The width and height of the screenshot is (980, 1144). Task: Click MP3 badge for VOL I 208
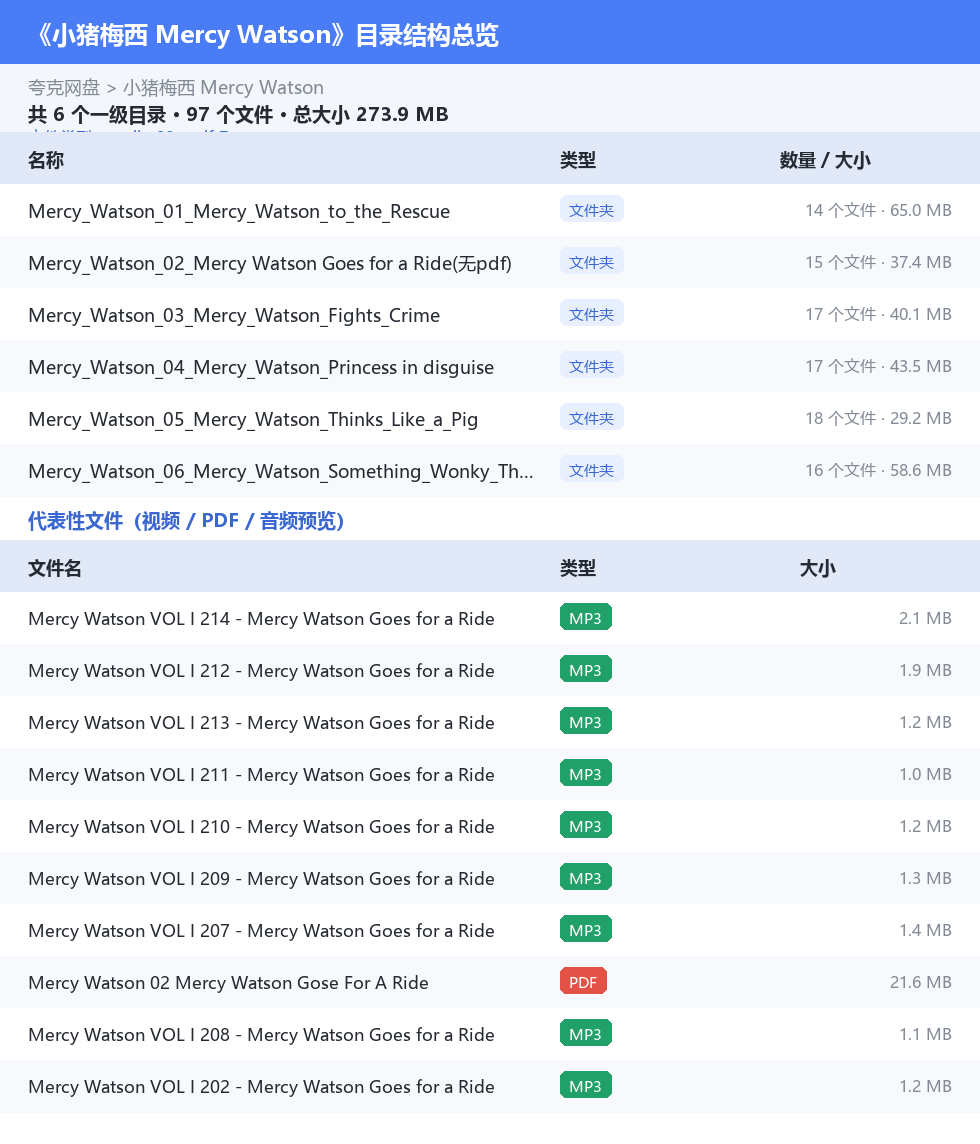[x=585, y=1034]
